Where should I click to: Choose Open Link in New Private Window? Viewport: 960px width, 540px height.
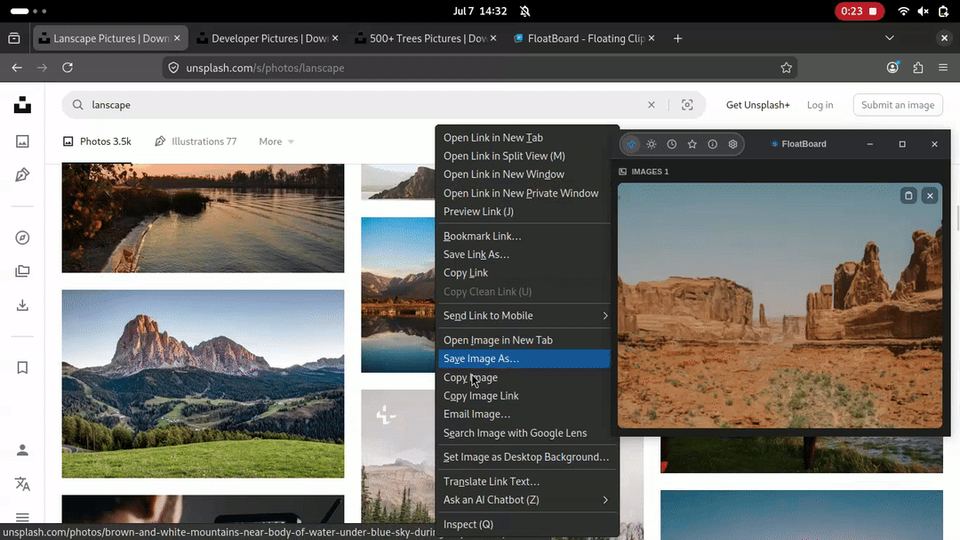tap(524, 193)
